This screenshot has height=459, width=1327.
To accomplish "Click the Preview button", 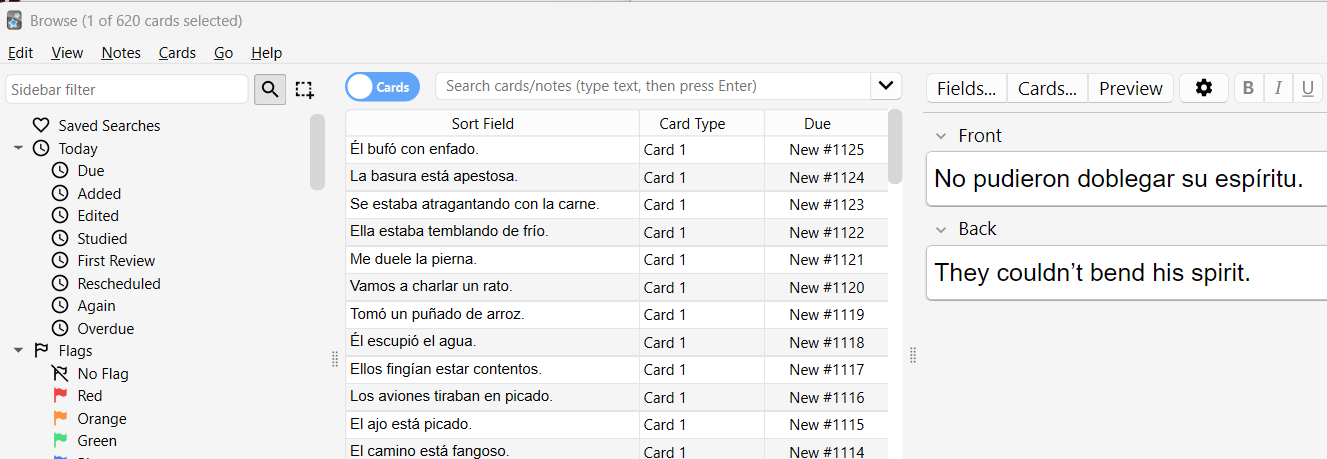I will click(x=1130, y=88).
